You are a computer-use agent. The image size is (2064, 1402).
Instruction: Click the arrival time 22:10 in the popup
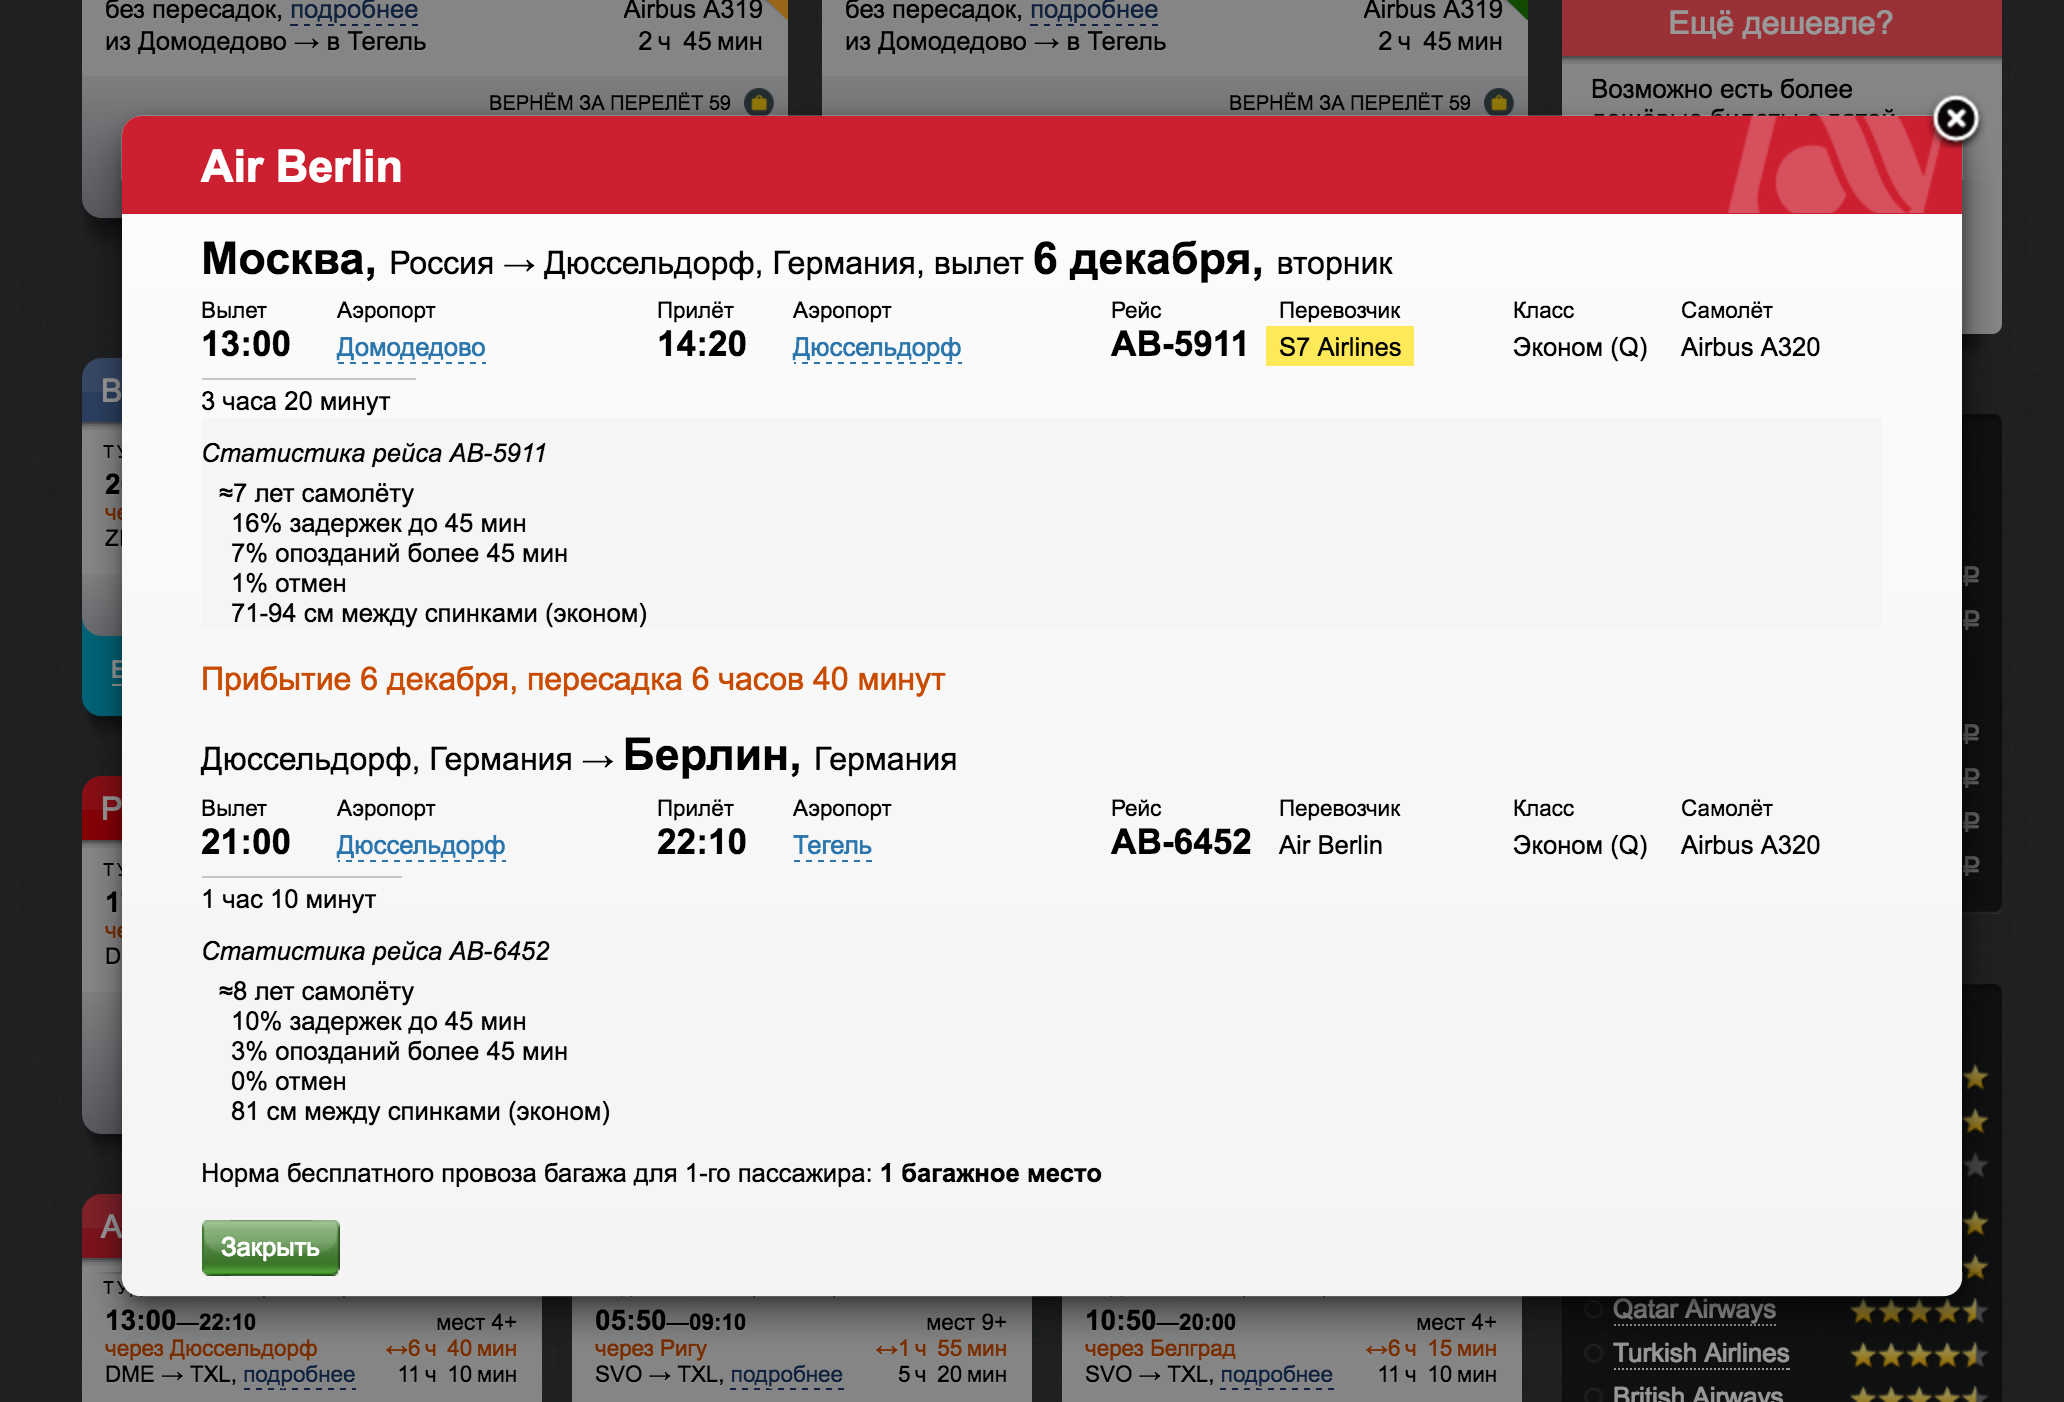(x=702, y=843)
